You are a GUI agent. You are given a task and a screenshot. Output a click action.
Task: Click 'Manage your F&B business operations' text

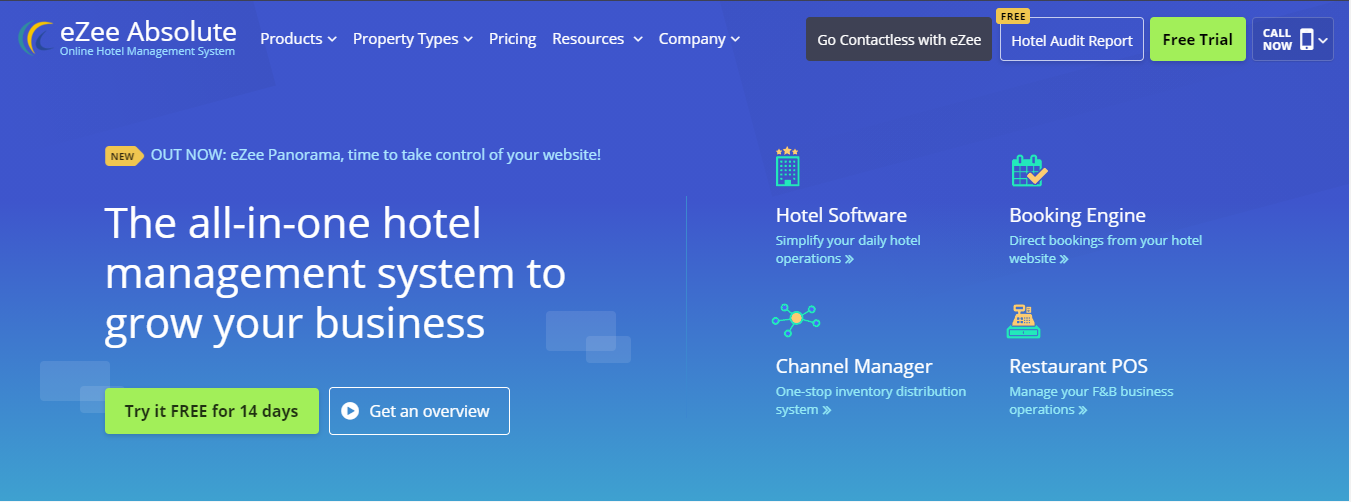(1091, 401)
